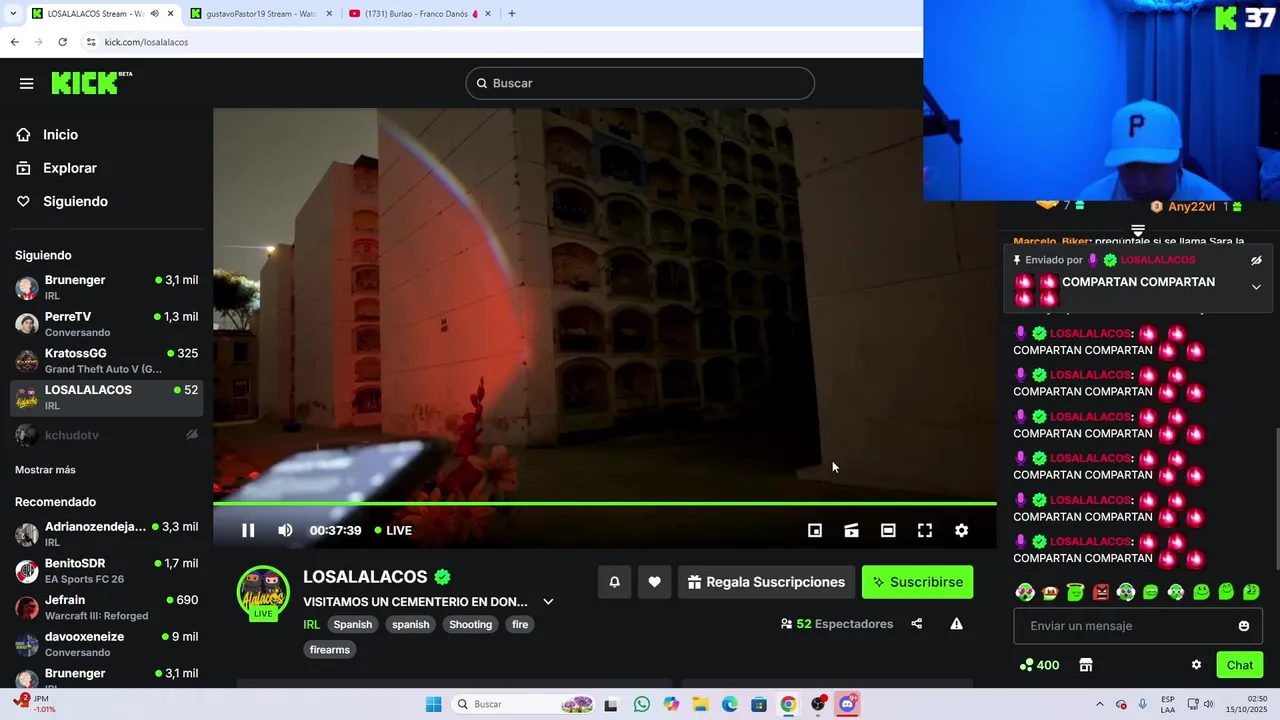Open the Windows Start menu
This screenshot has width=1280, height=720.
[433, 704]
